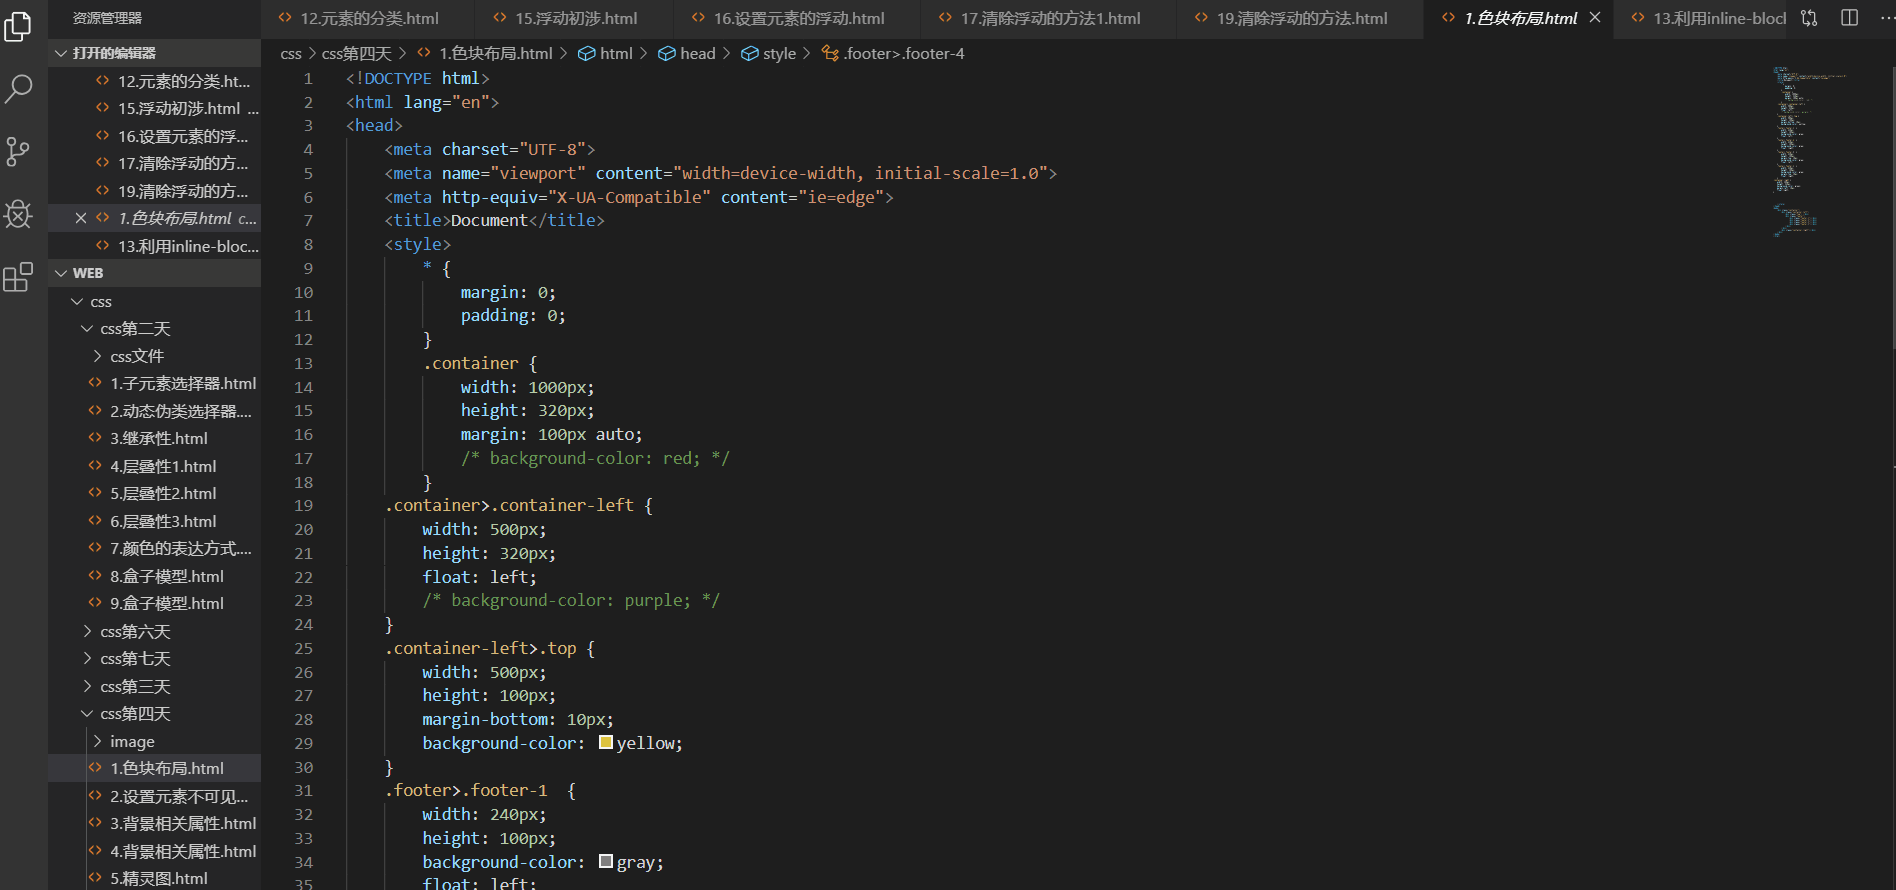Expand the css第七天 folder
The image size is (1896, 890).
tap(155, 658)
